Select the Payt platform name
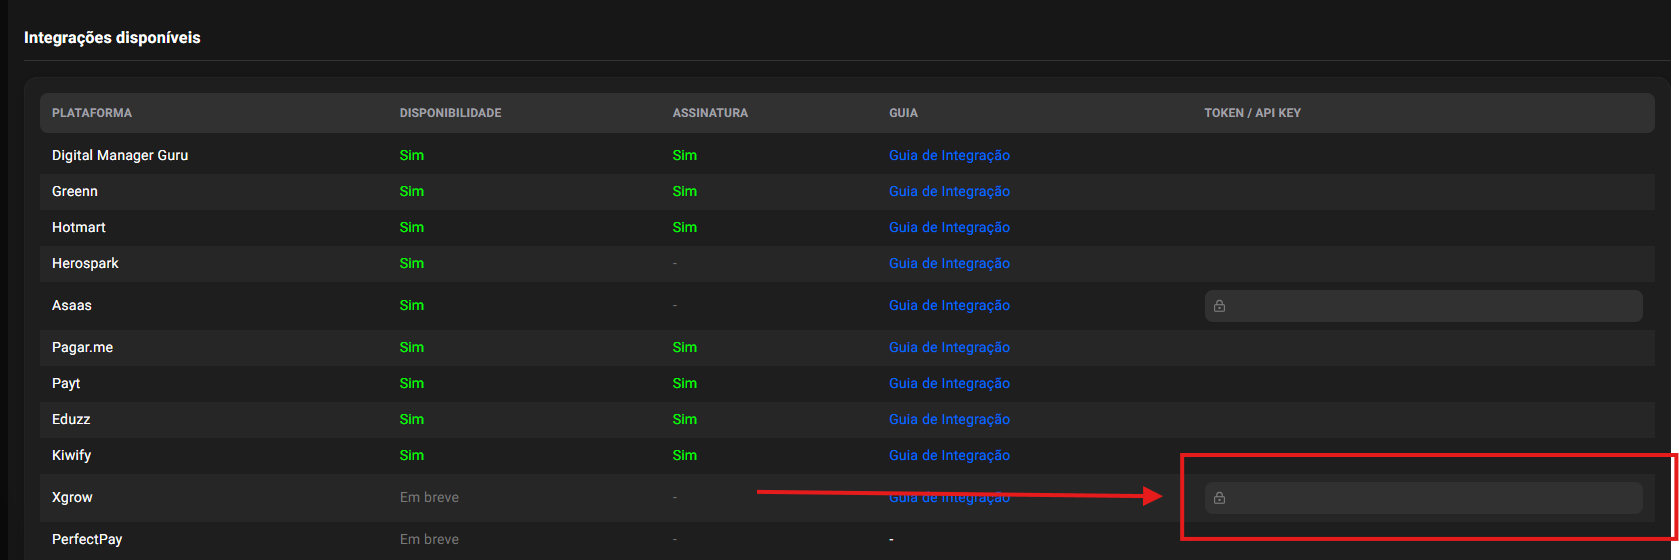This screenshot has height=560, width=1679. (66, 383)
